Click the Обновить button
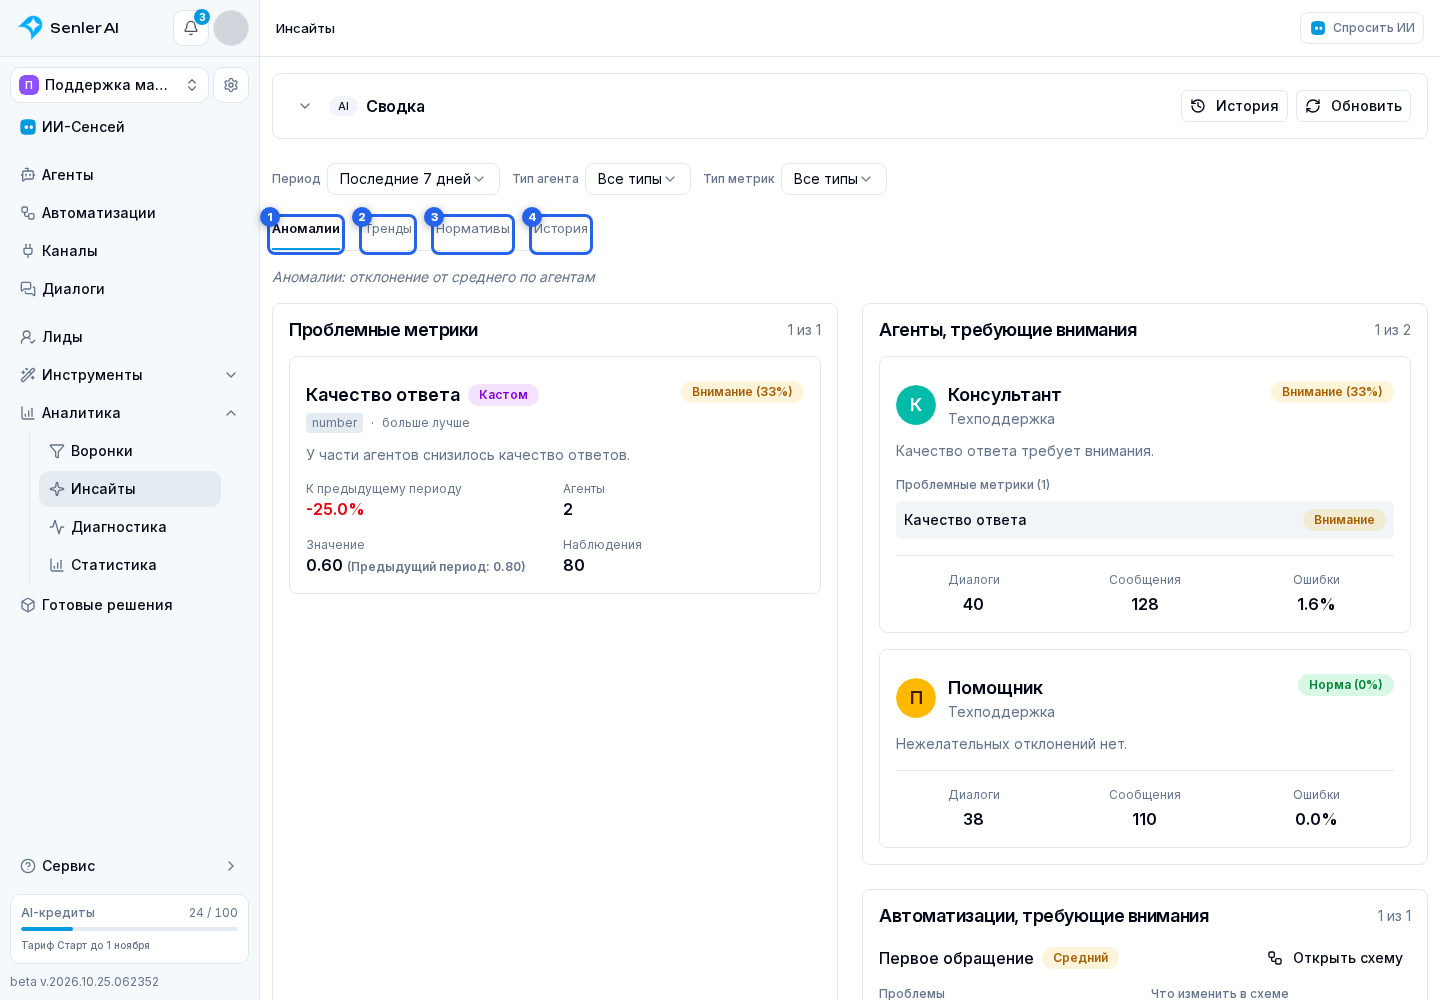This screenshot has width=1440, height=1000. pyautogui.click(x=1353, y=106)
